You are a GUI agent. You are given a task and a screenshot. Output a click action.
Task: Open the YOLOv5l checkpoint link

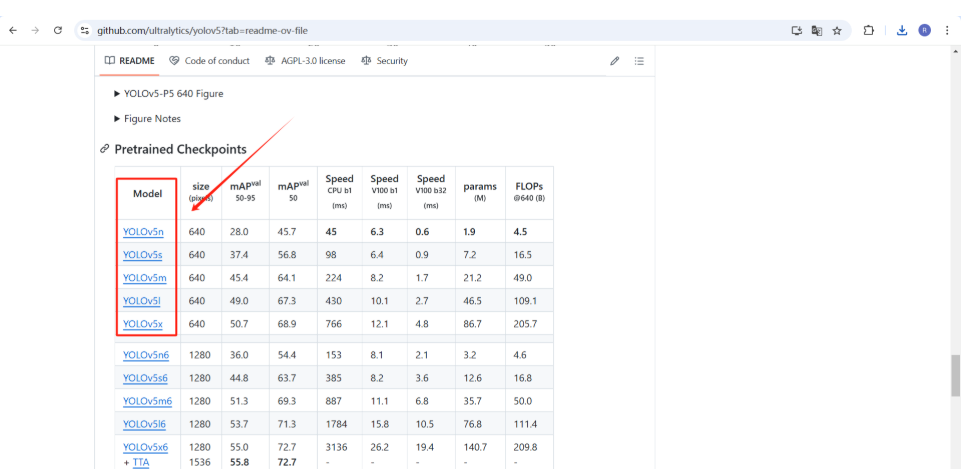point(142,300)
